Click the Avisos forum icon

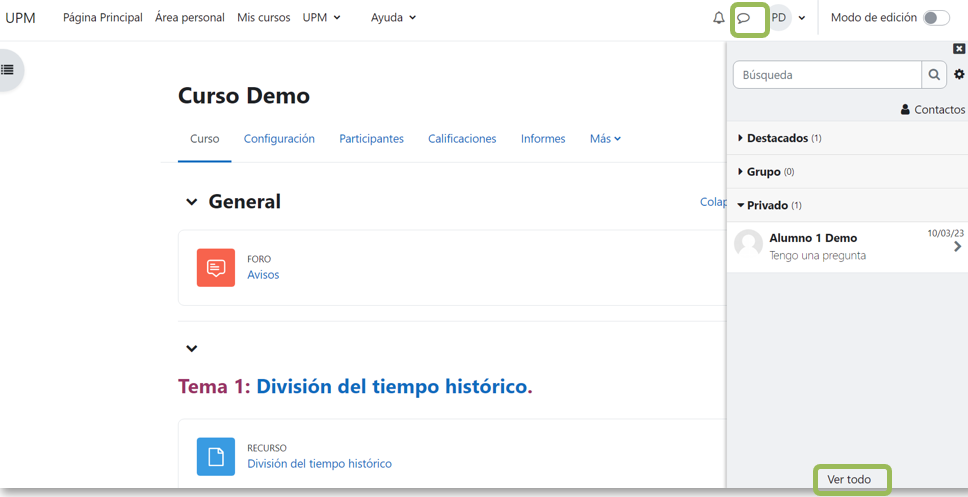[216, 268]
